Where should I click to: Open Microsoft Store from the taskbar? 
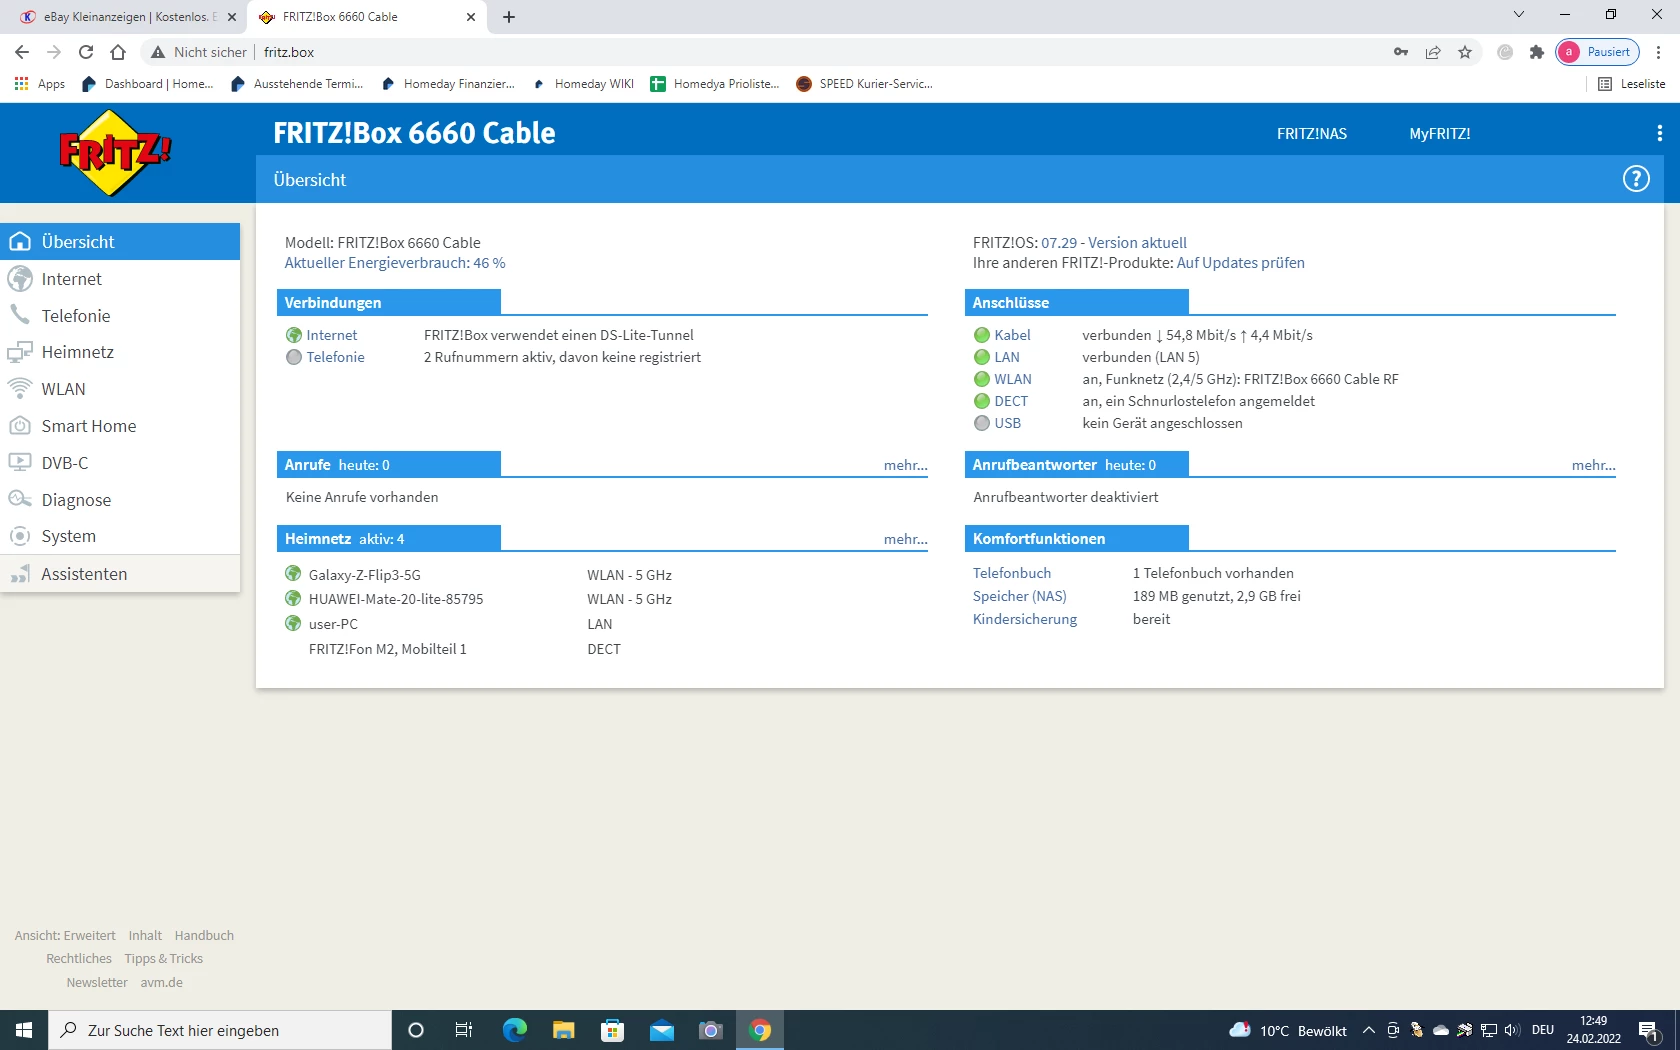tap(612, 1030)
